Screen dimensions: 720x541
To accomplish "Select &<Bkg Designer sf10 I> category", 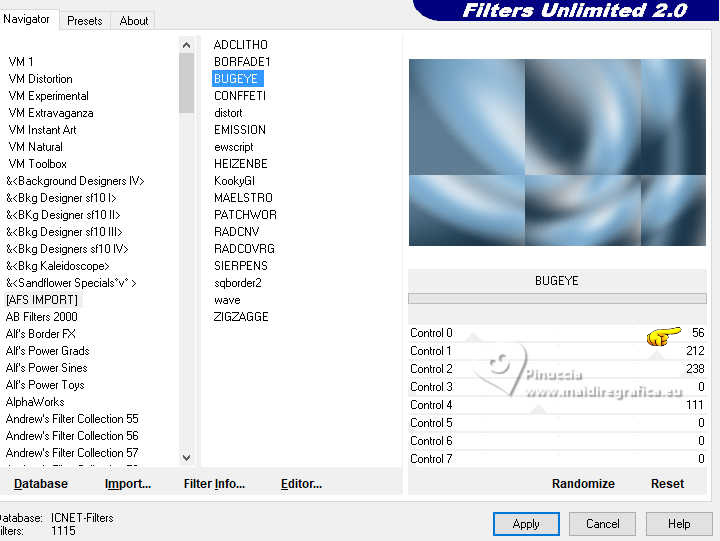I will point(61,197).
